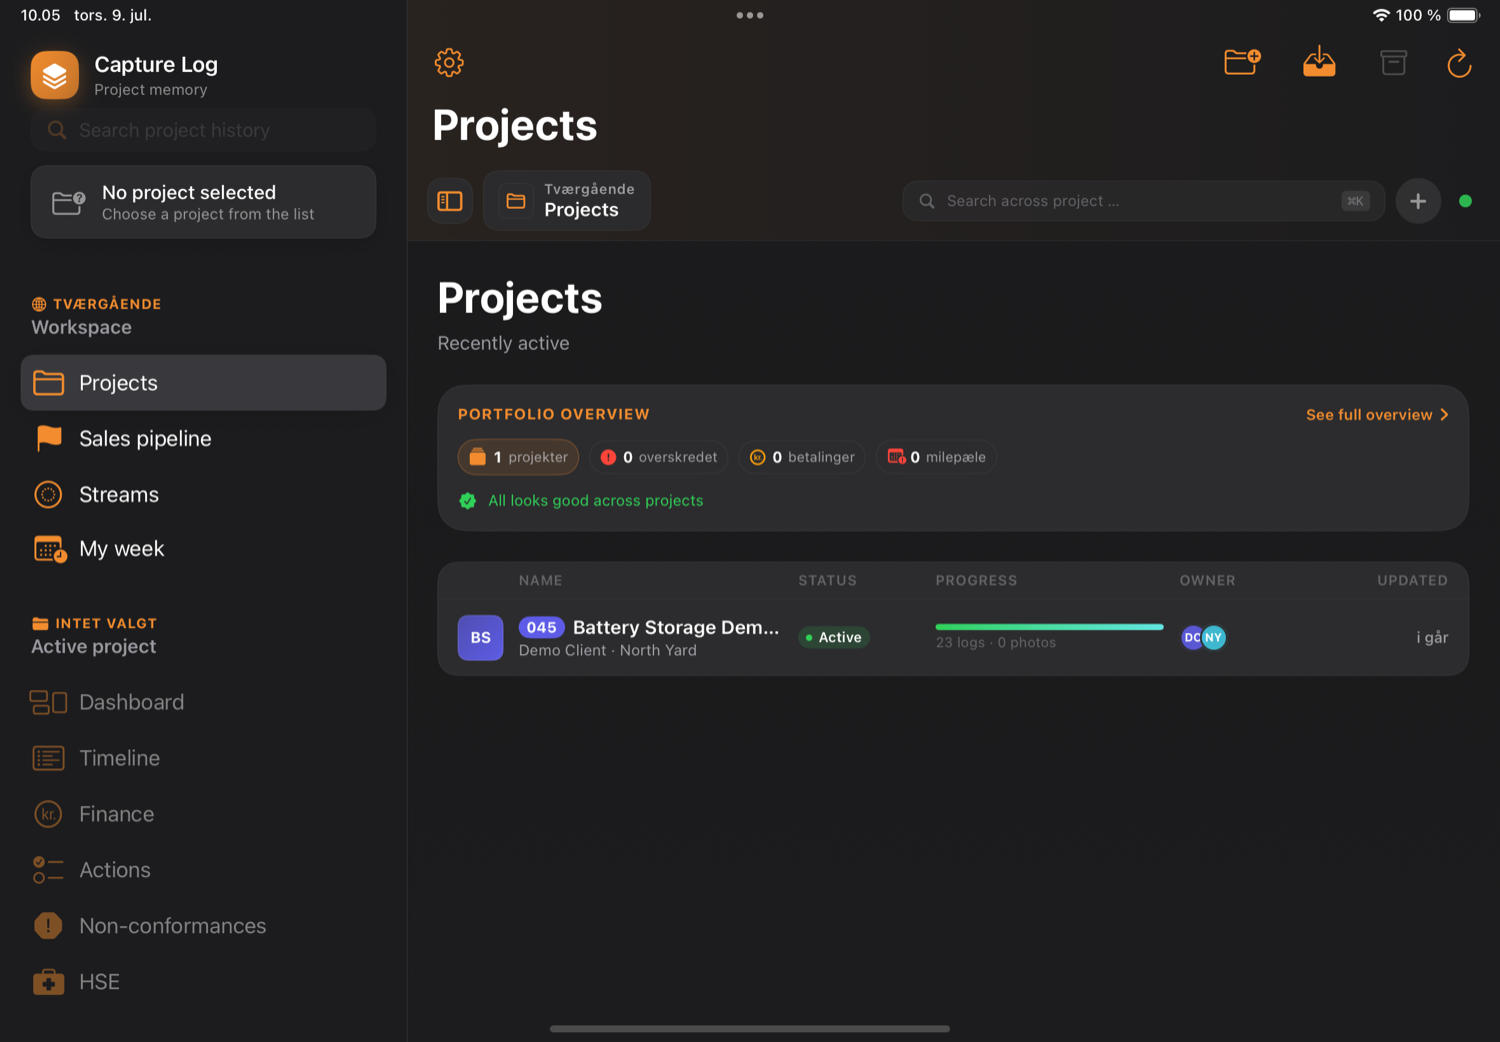Click All looks good across projects

[x=595, y=501]
